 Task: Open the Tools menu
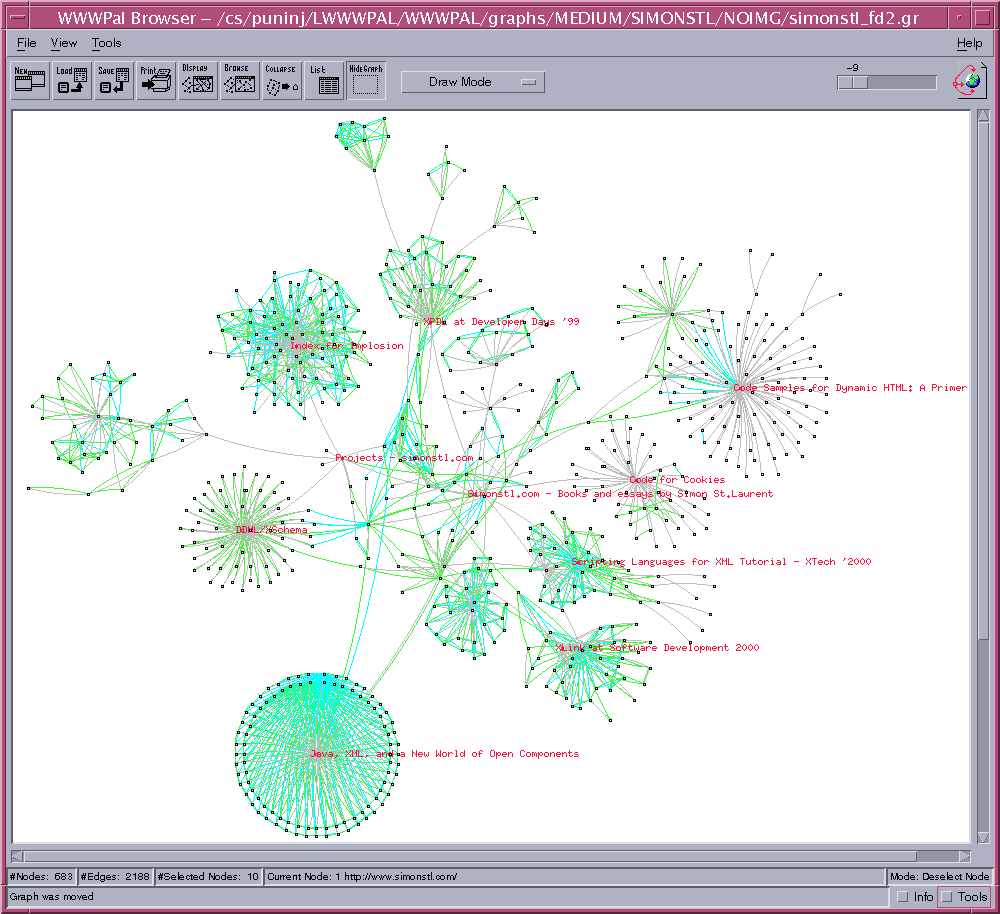(106, 43)
